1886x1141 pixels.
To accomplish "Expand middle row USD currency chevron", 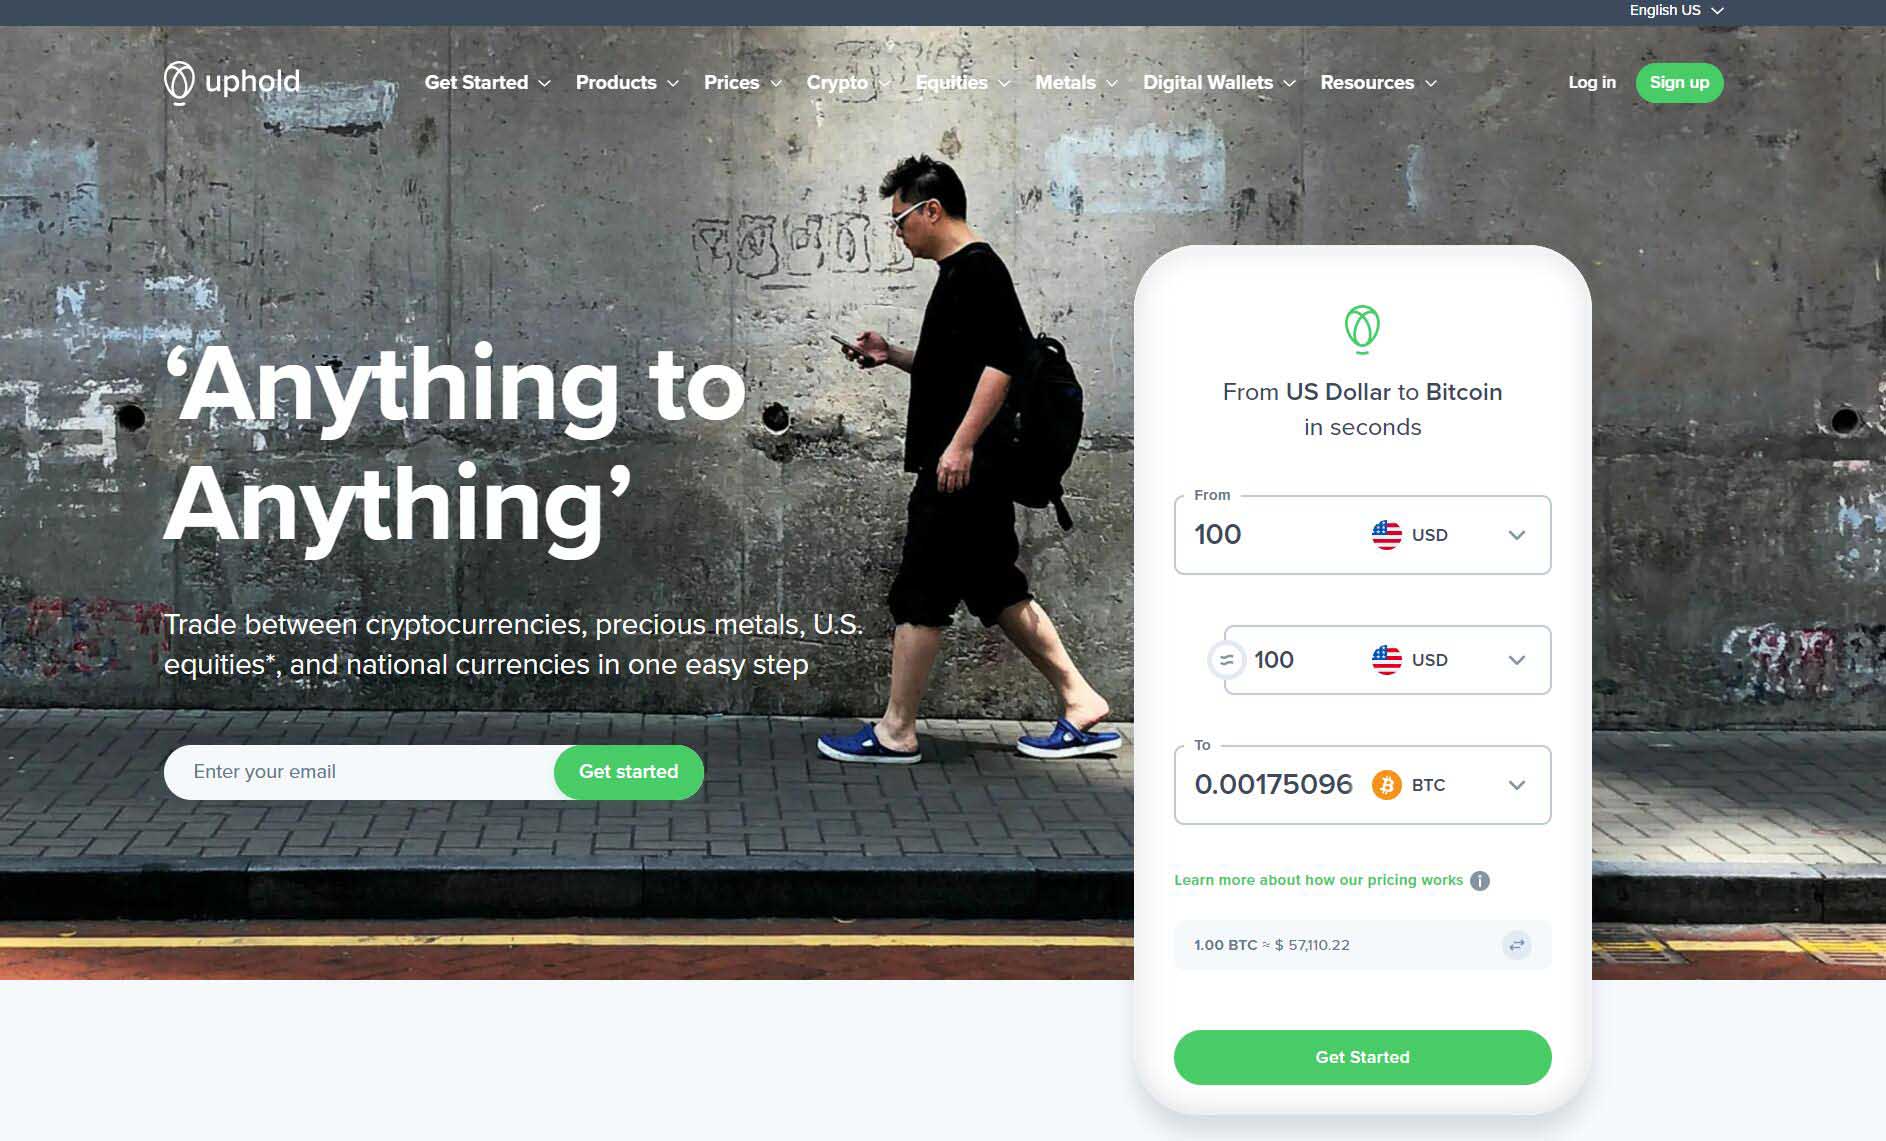I will (x=1517, y=660).
